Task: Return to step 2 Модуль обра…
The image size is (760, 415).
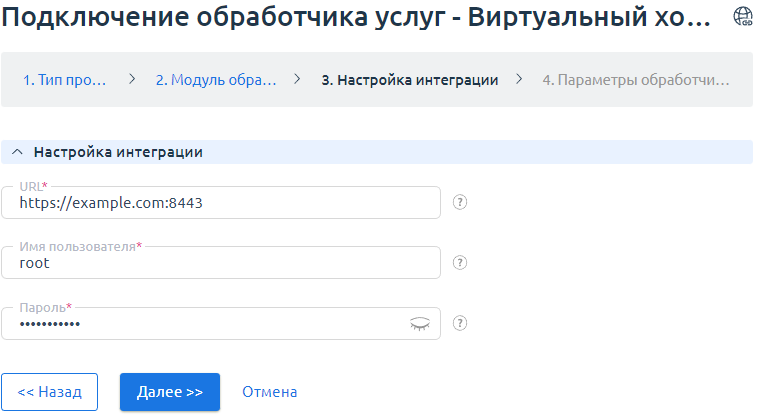Action: (215, 80)
